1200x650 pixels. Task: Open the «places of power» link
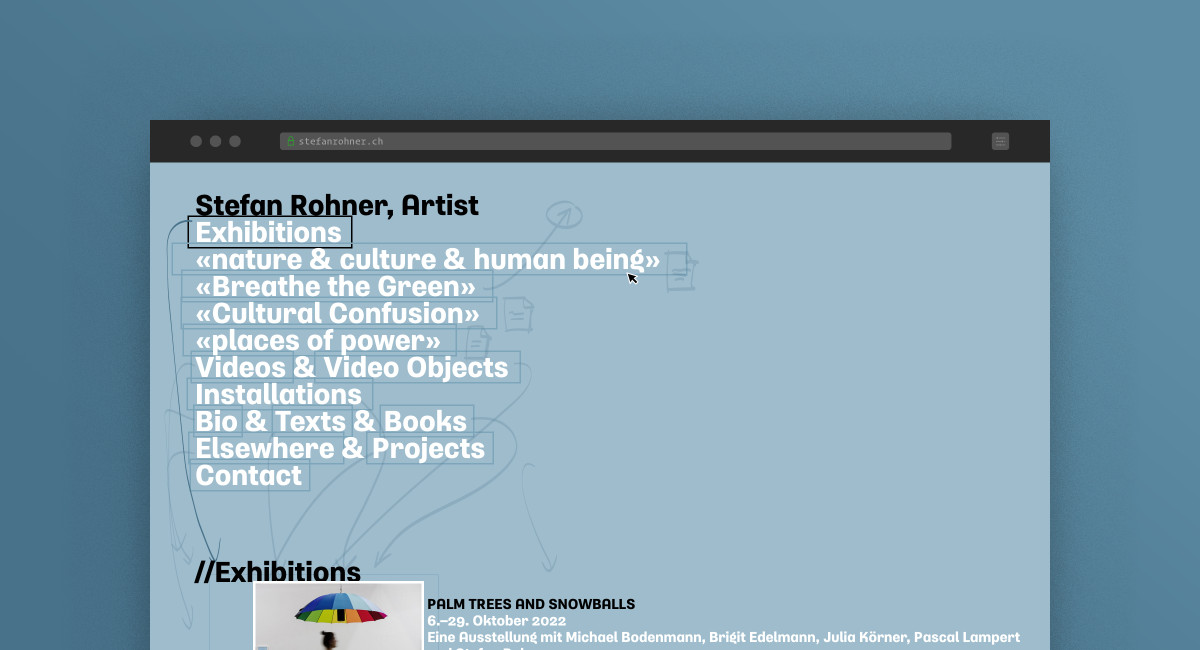coord(317,341)
